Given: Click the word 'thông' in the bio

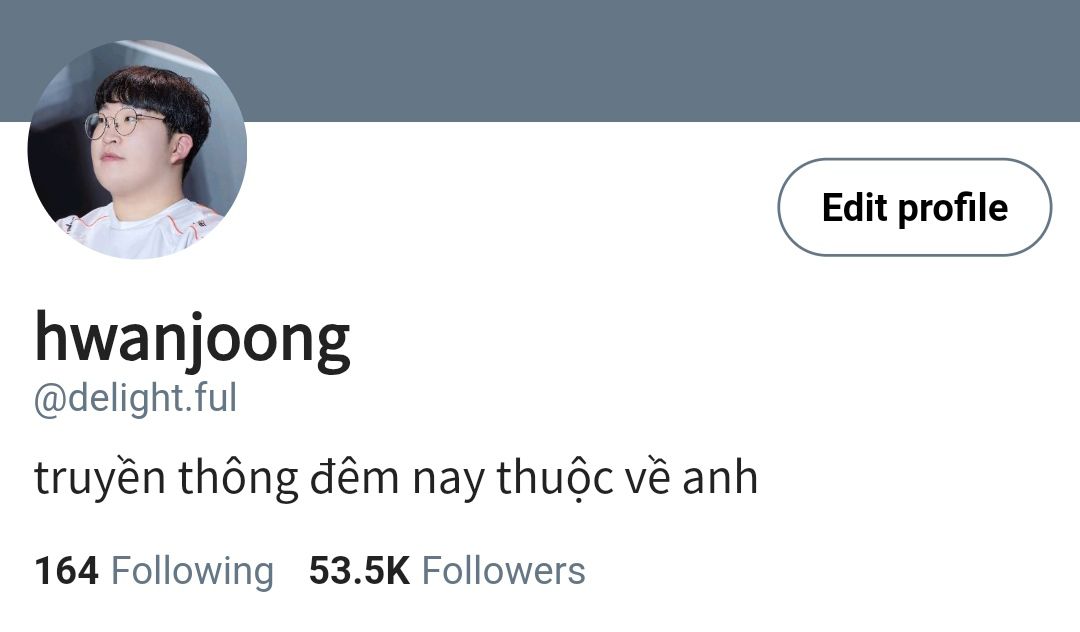Looking at the screenshot, I should 238,477.
